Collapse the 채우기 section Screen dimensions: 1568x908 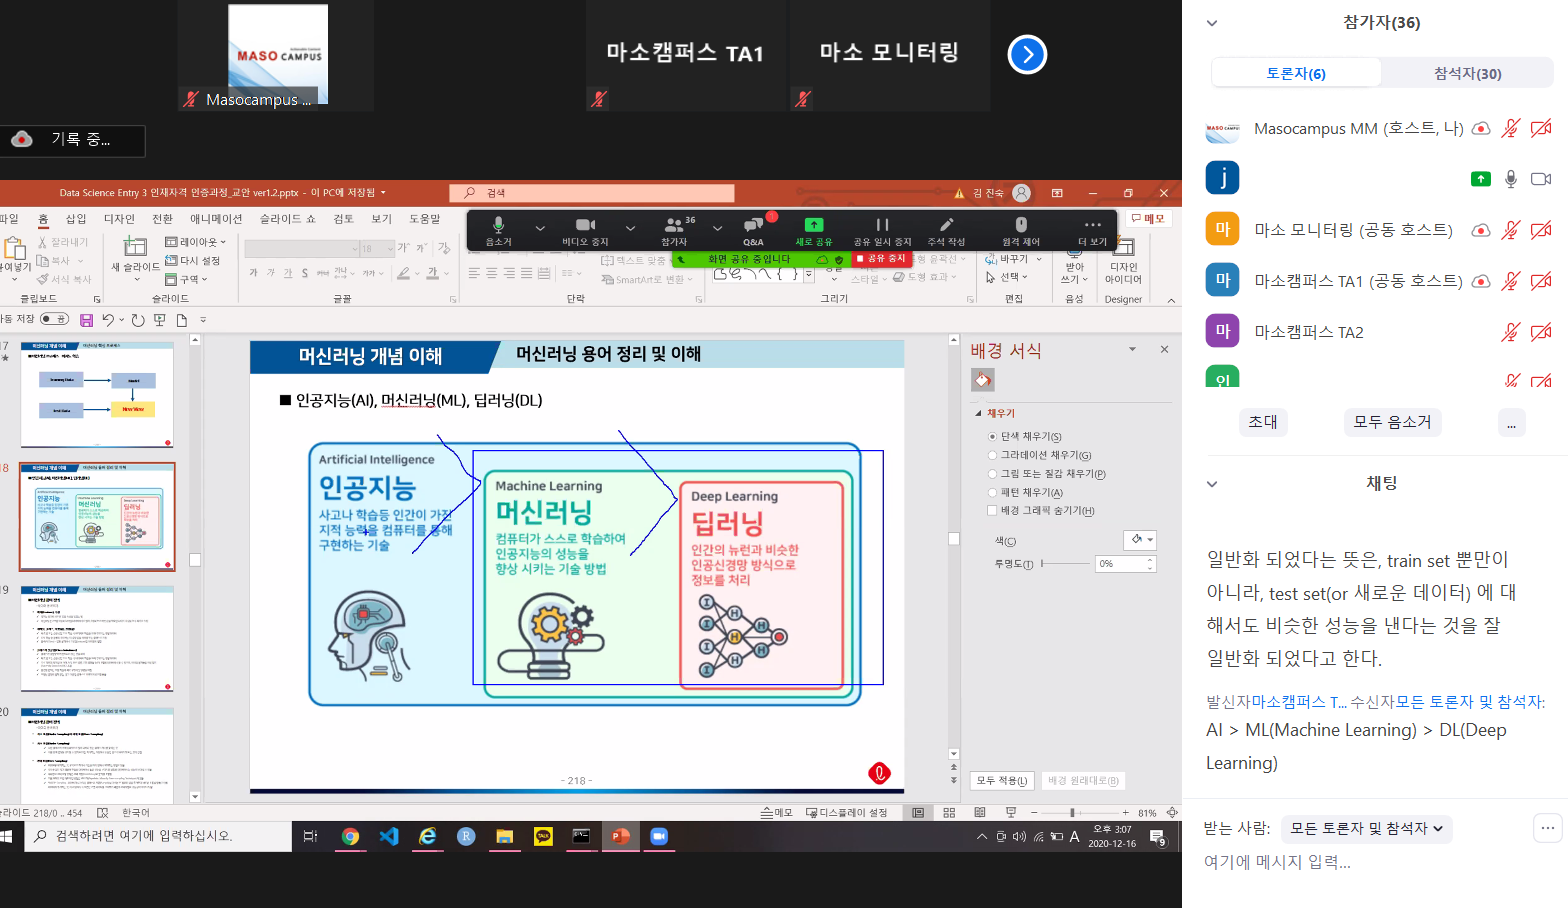(x=979, y=413)
